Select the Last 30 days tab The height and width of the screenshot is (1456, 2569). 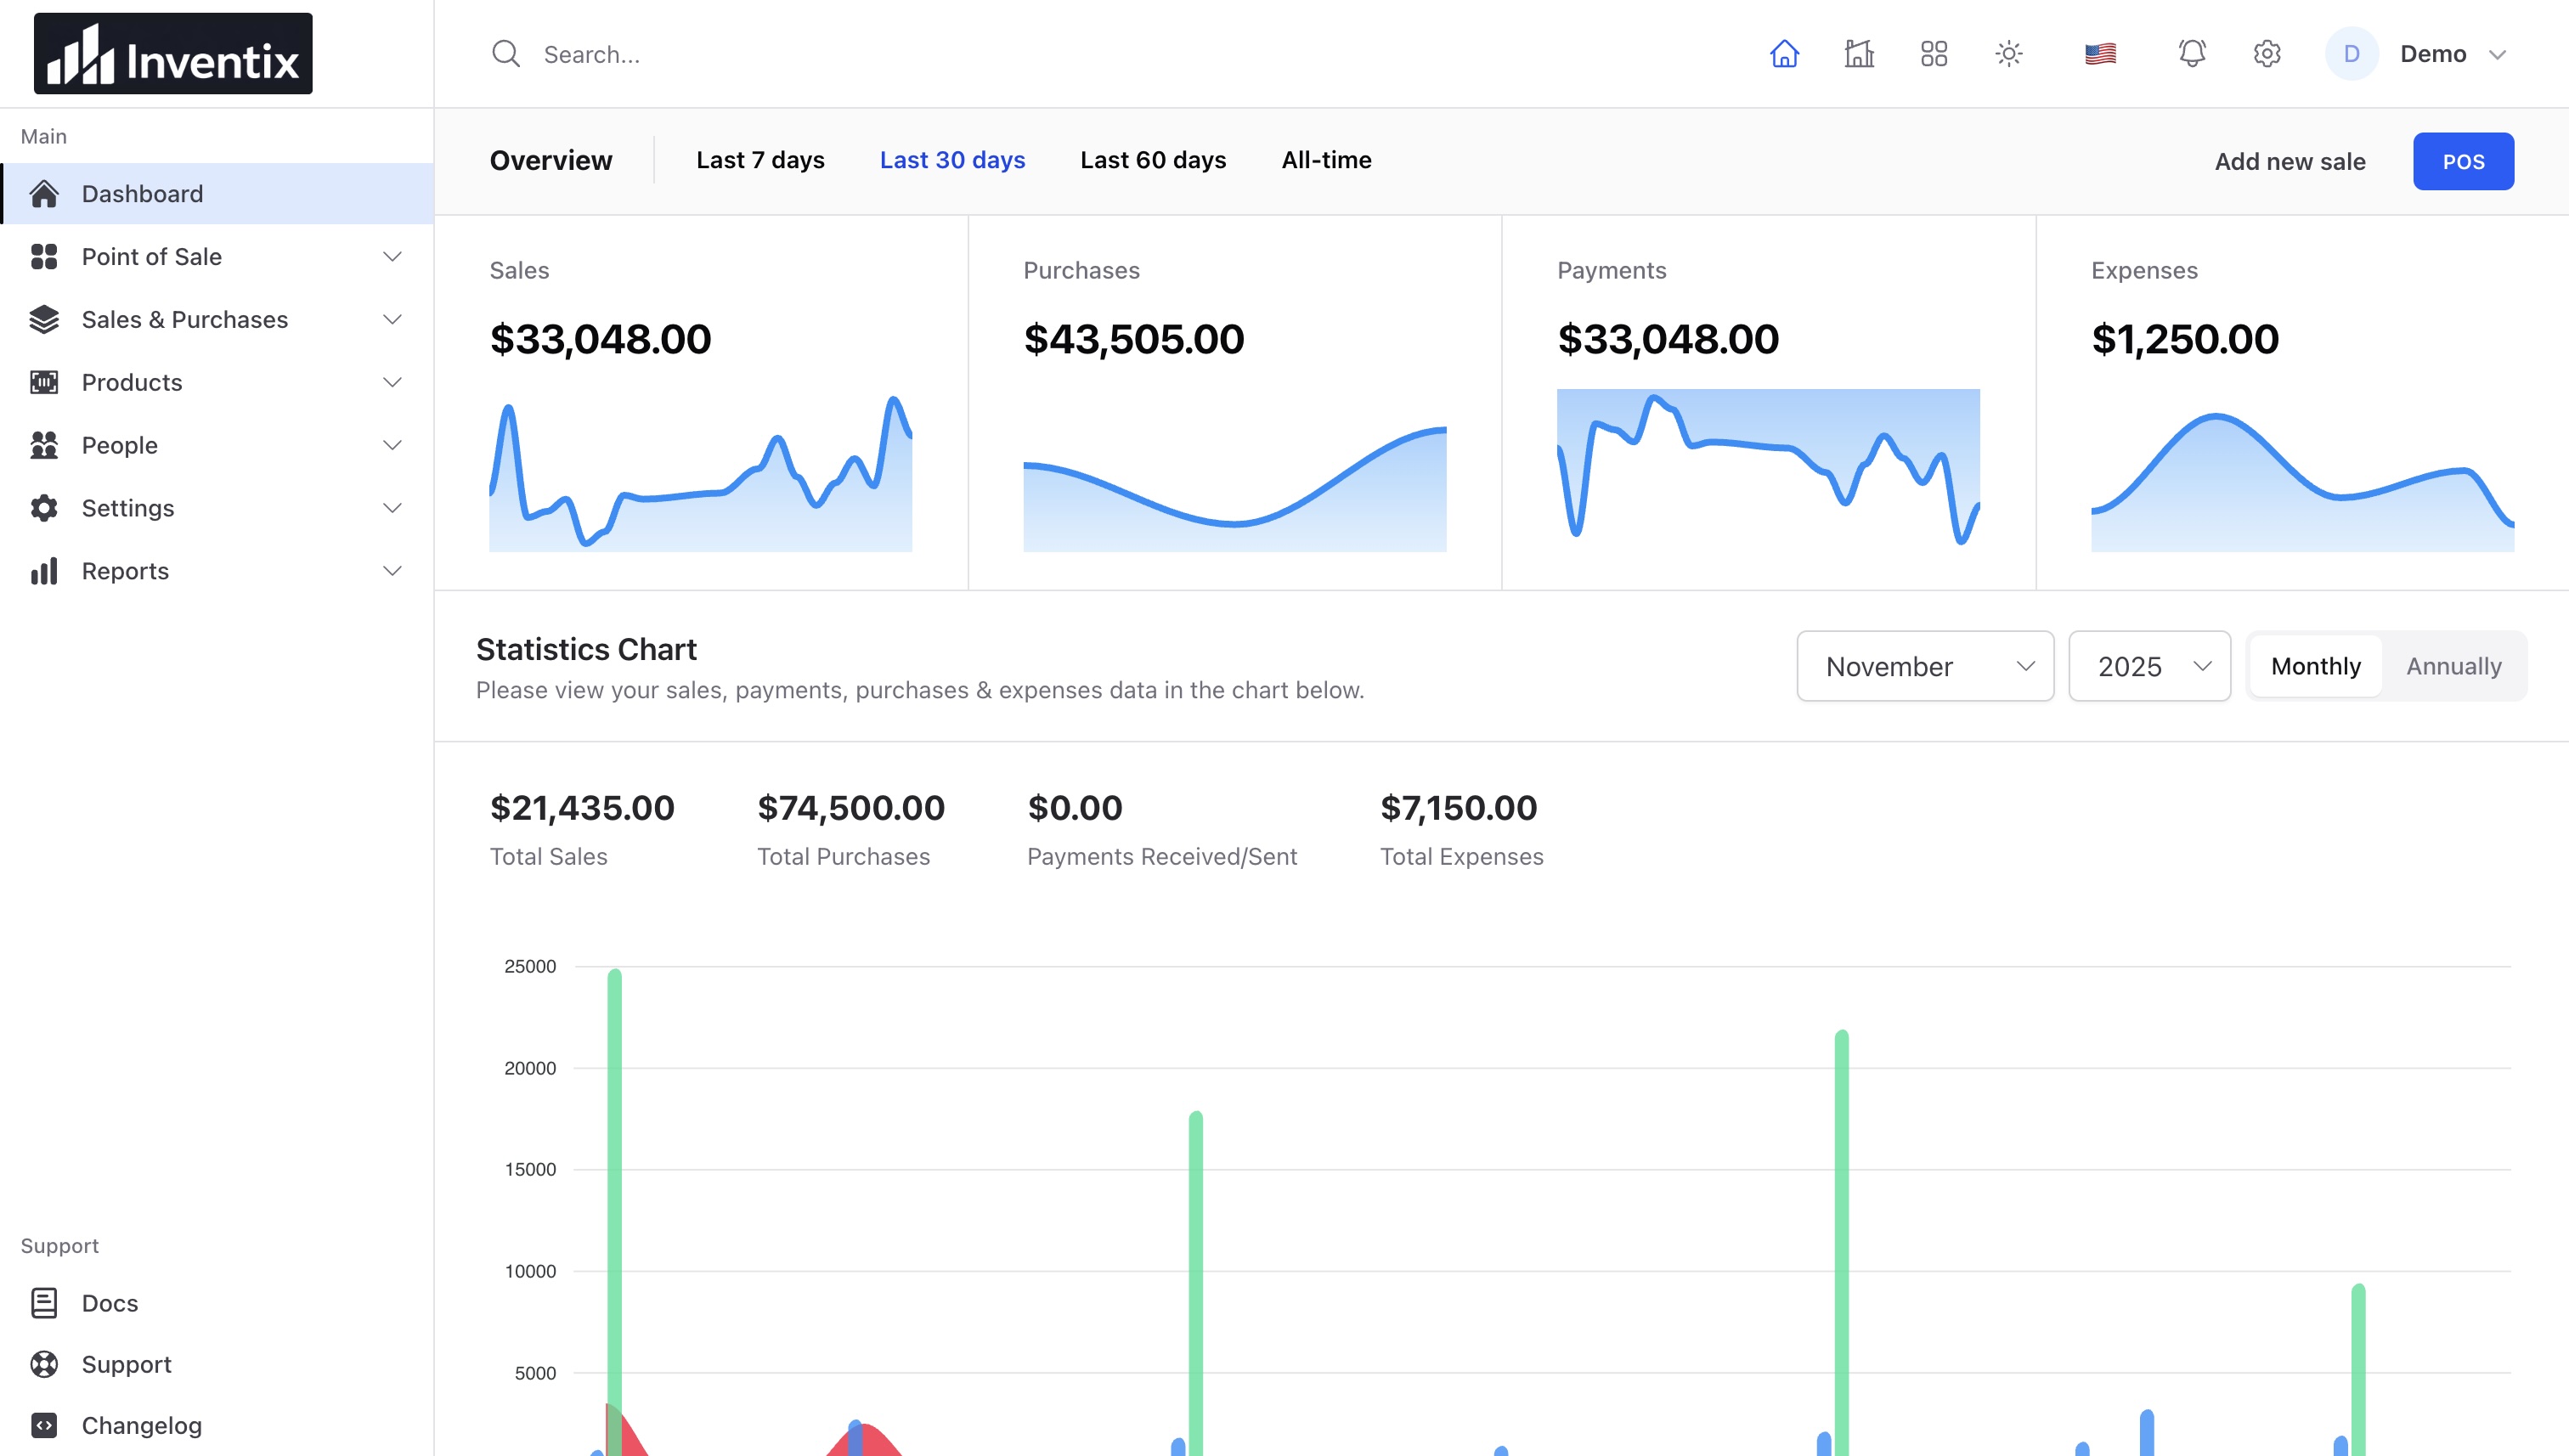pyautogui.click(x=952, y=160)
